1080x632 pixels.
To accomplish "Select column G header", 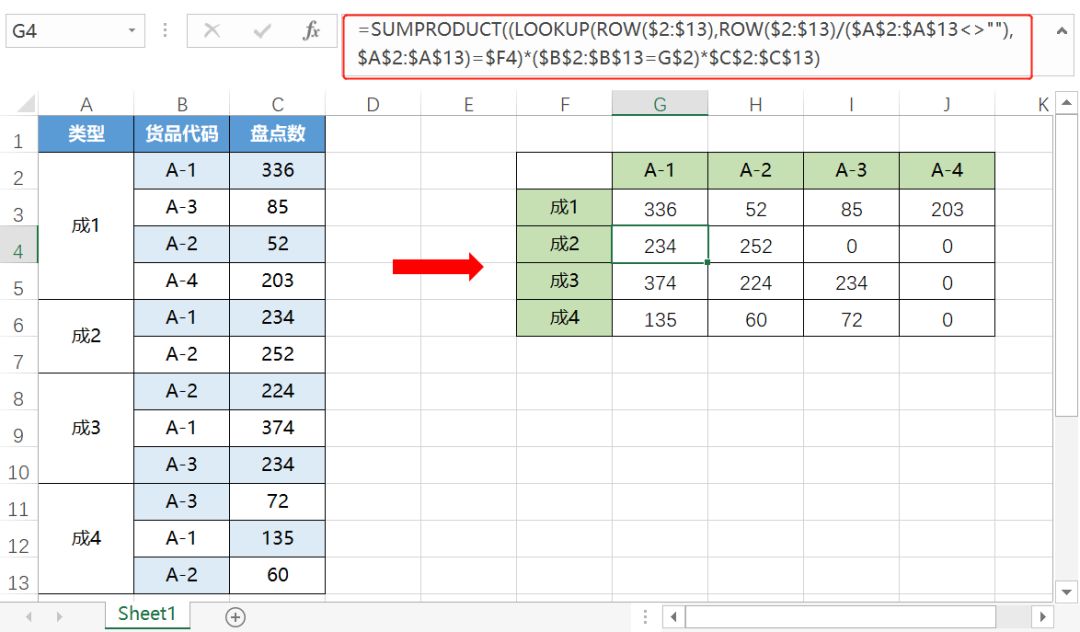I will [660, 105].
